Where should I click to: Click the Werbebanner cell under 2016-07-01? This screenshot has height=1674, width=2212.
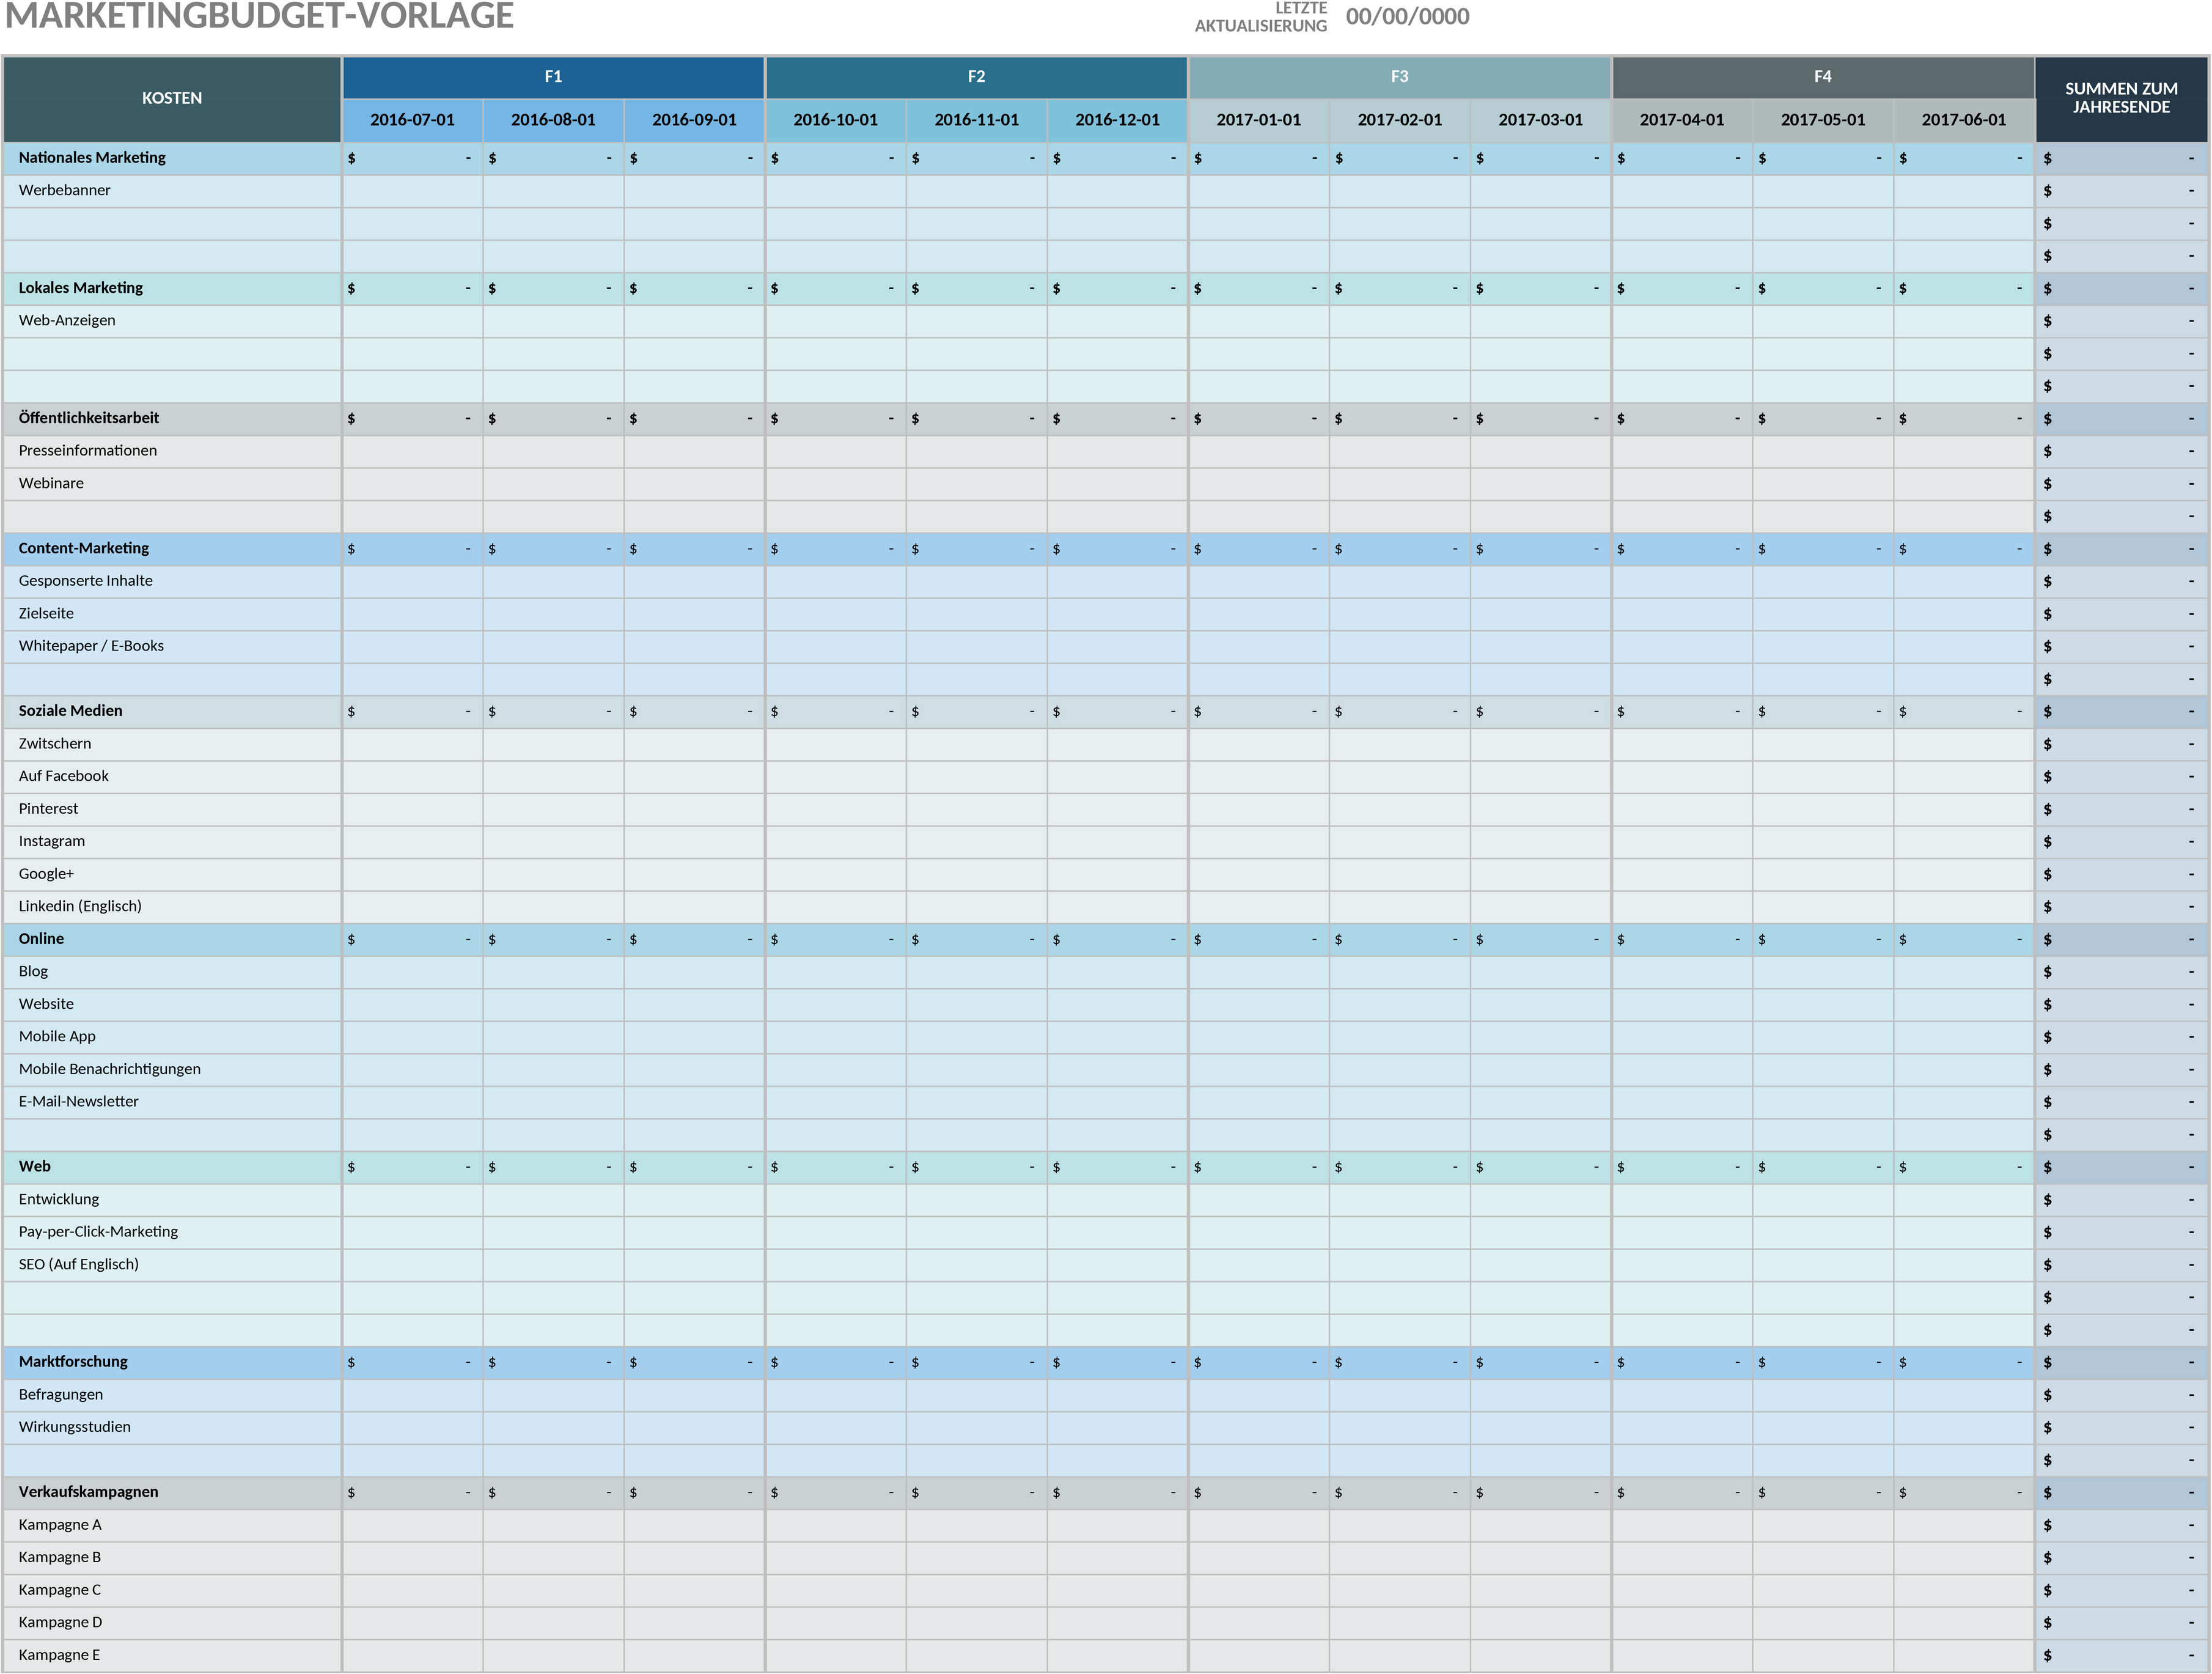coord(412,190)
